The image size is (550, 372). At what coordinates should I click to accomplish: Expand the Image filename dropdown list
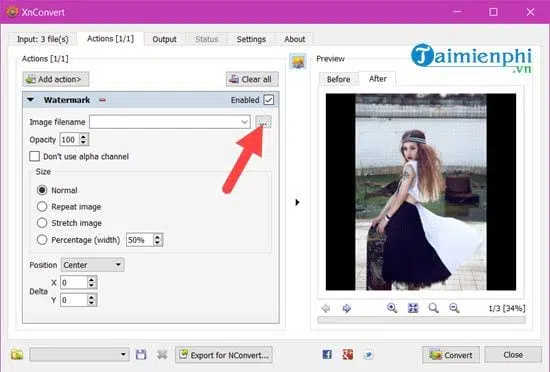coord(244,122)
